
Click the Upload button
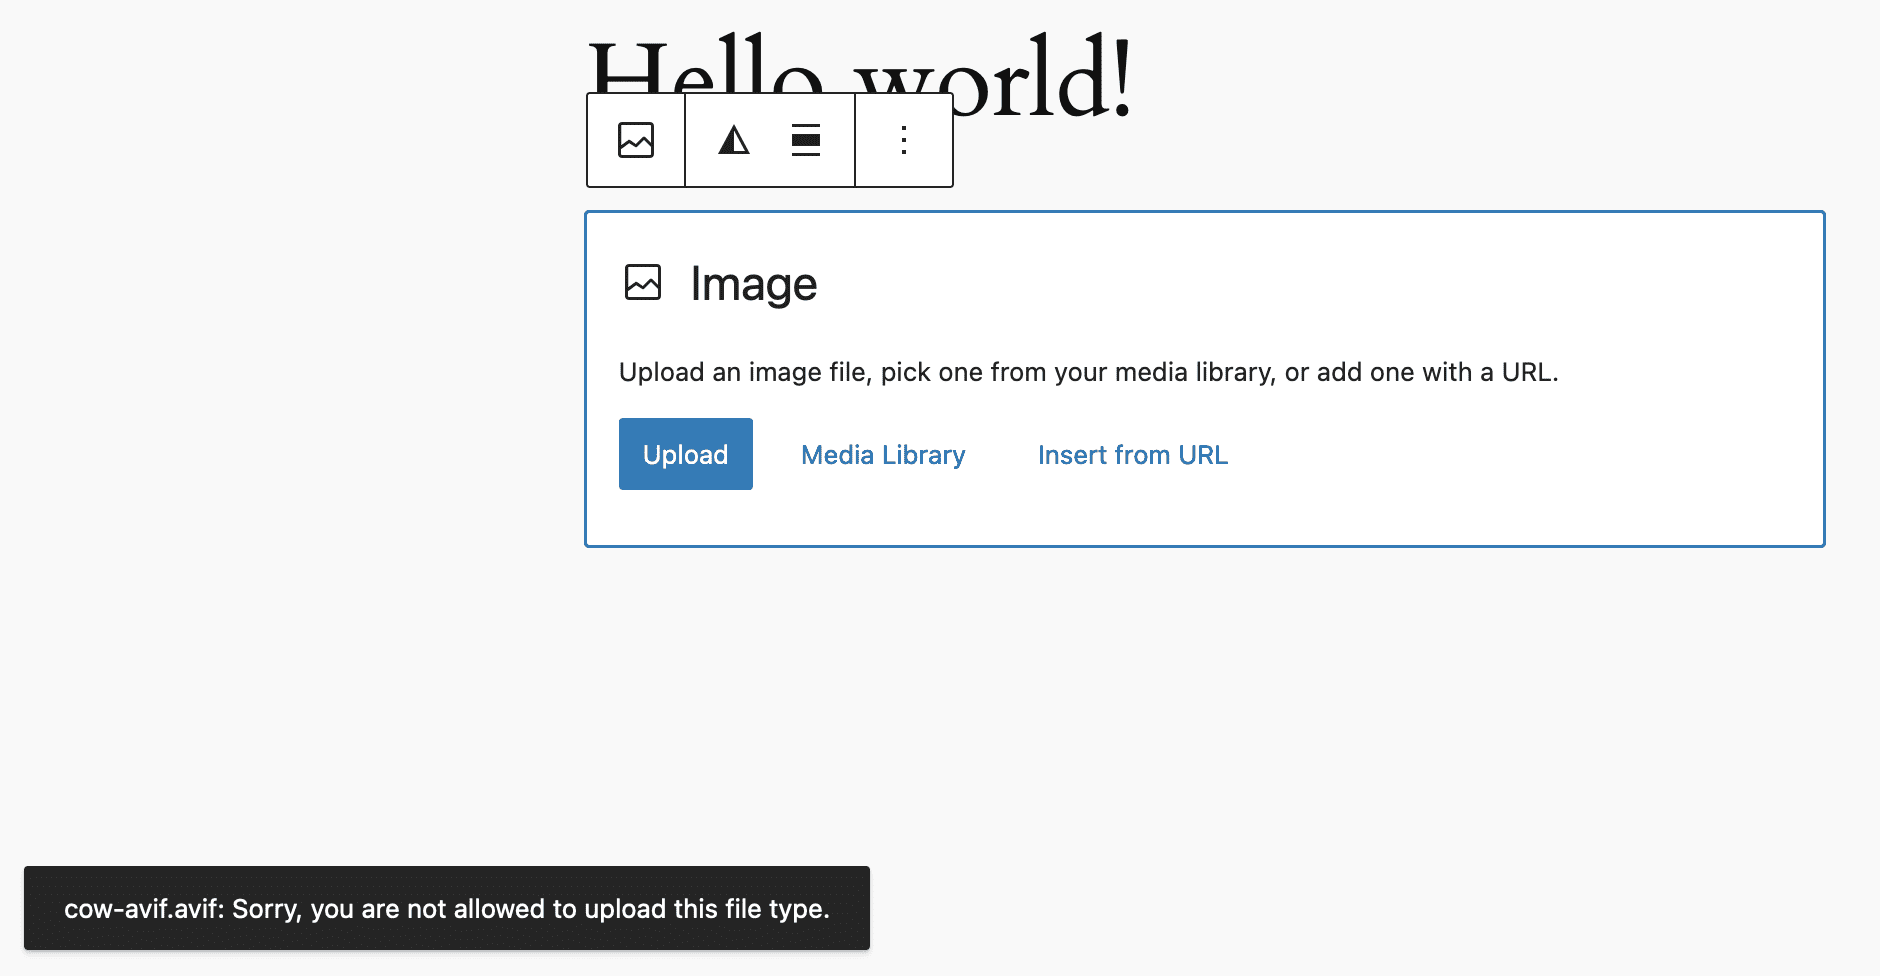point(685,454)
